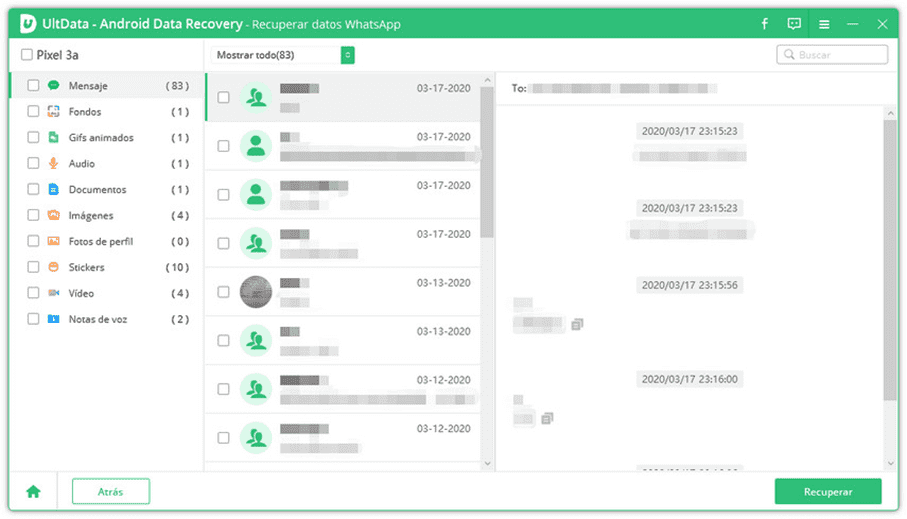
Task: Open the feedback chat icon
Action: click(x=794, y=24)
